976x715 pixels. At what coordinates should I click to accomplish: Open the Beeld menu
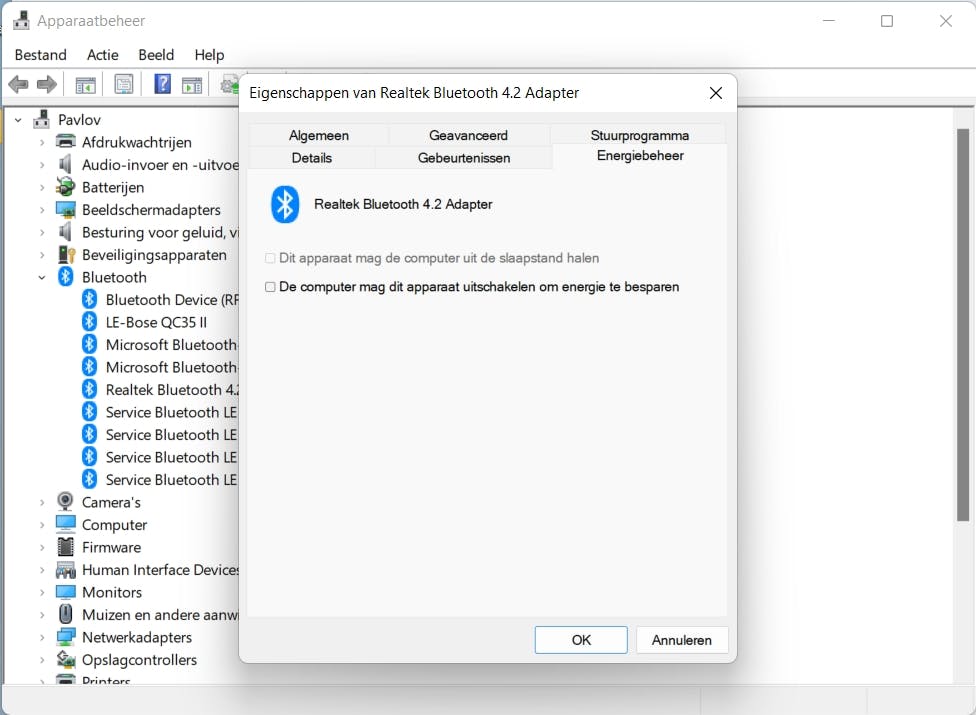click(156, 55)
